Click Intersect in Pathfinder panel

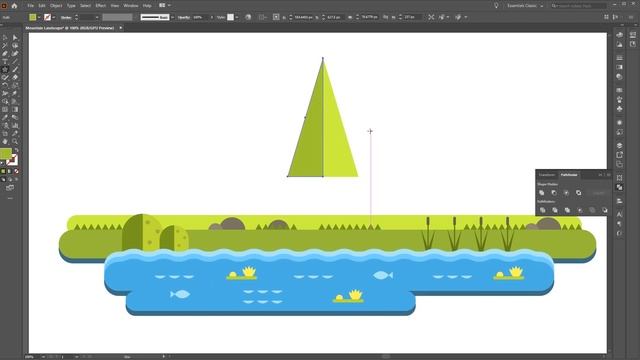click(566, 193)
